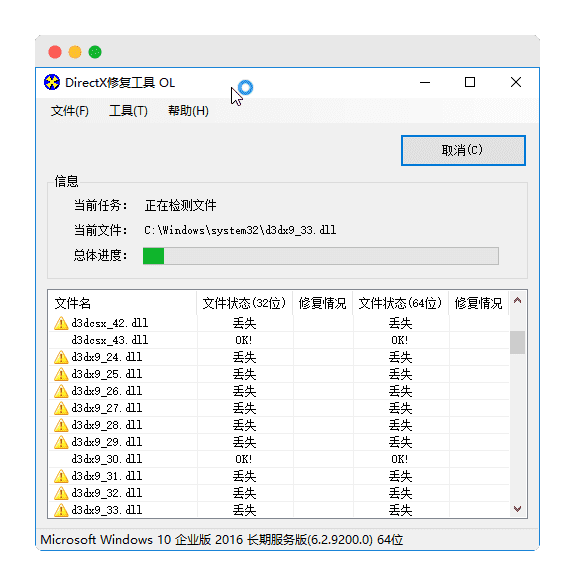Open the 帮助(H) menu

coord(188,111)
